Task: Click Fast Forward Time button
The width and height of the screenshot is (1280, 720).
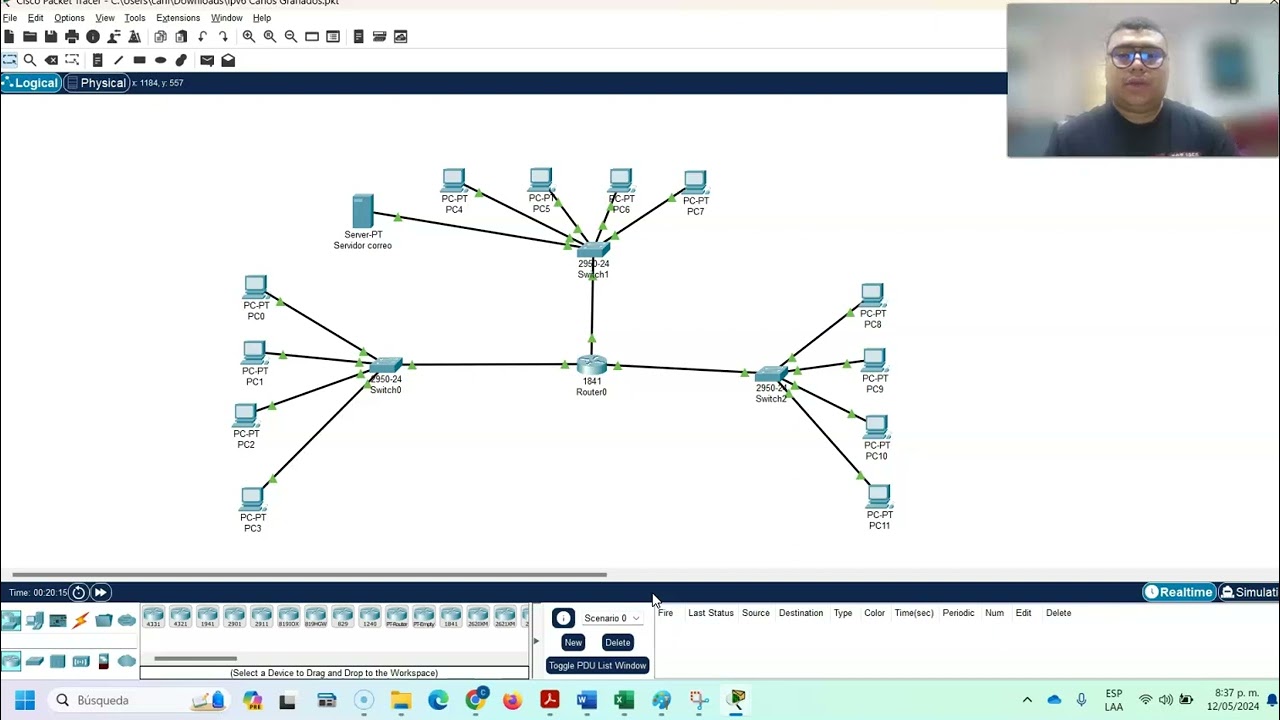Action: coord(100,593)
